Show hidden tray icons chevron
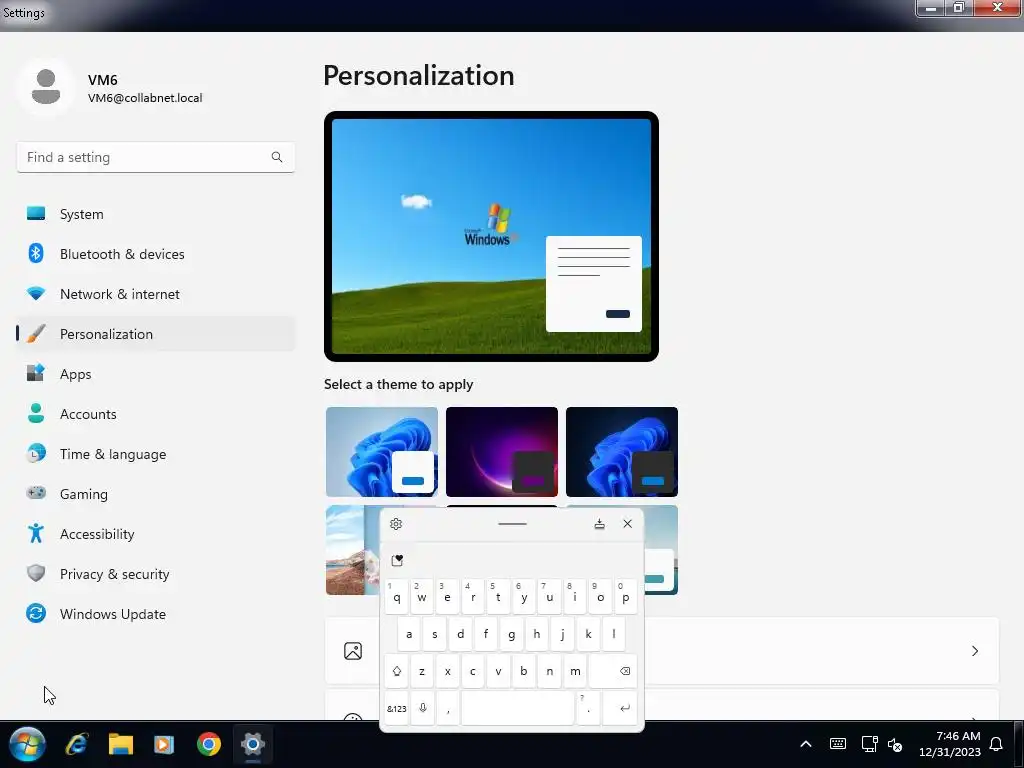Viewport: 1024px width, 768px height. (806, 744)
